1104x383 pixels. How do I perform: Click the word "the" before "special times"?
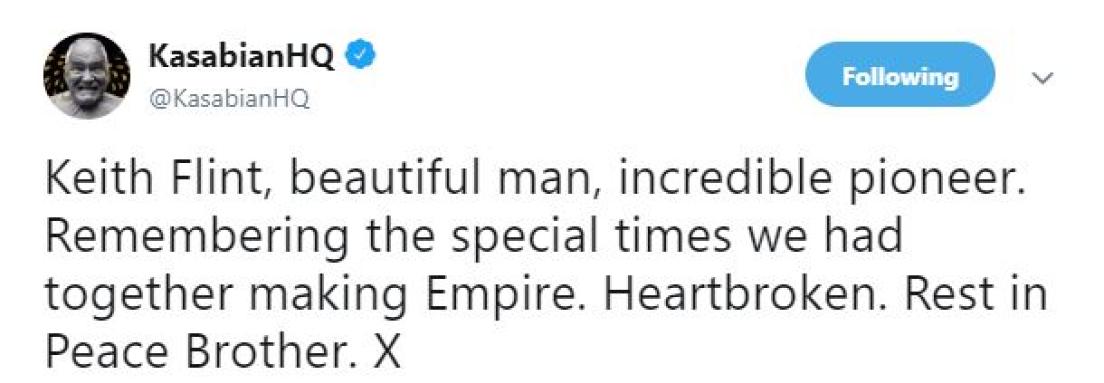pos(399,237)
